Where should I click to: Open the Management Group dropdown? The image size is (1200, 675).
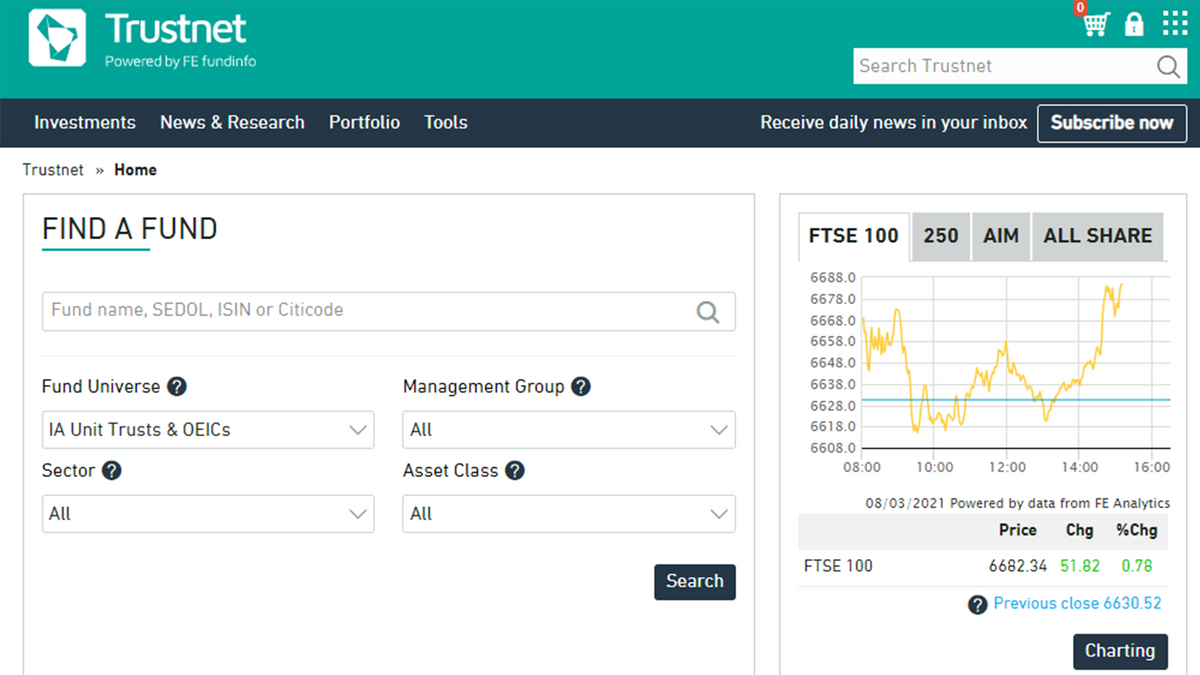(569, 430)
